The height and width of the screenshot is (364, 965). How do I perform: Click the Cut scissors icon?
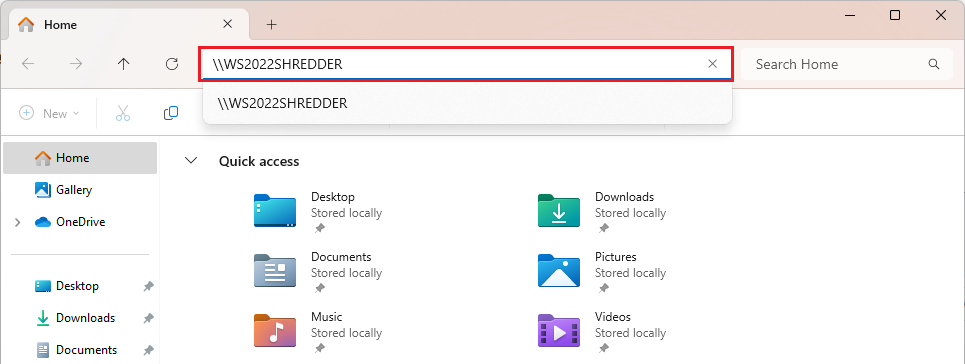click(123, 113)
